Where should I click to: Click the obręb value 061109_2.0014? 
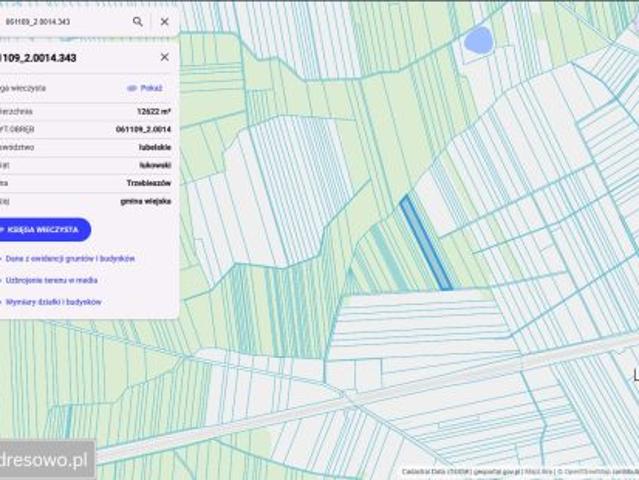[x=143, y=129]
